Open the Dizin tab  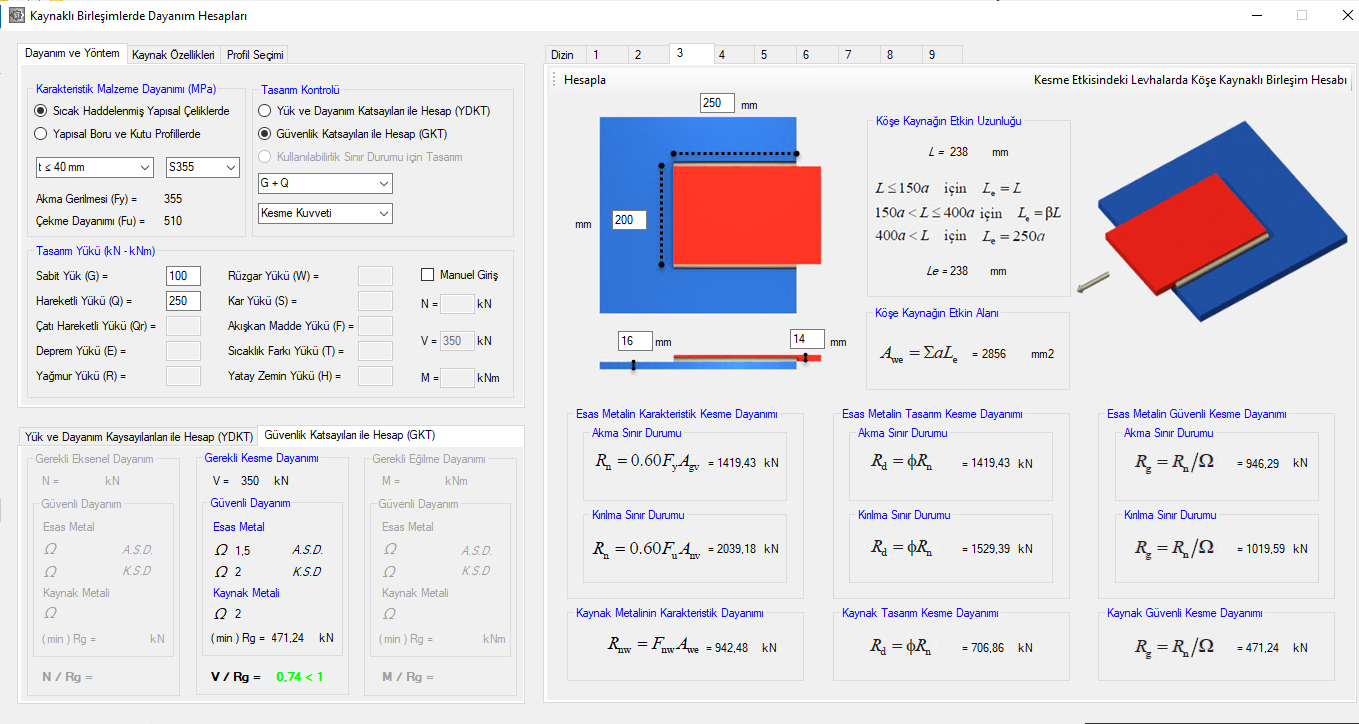(563, 55)
